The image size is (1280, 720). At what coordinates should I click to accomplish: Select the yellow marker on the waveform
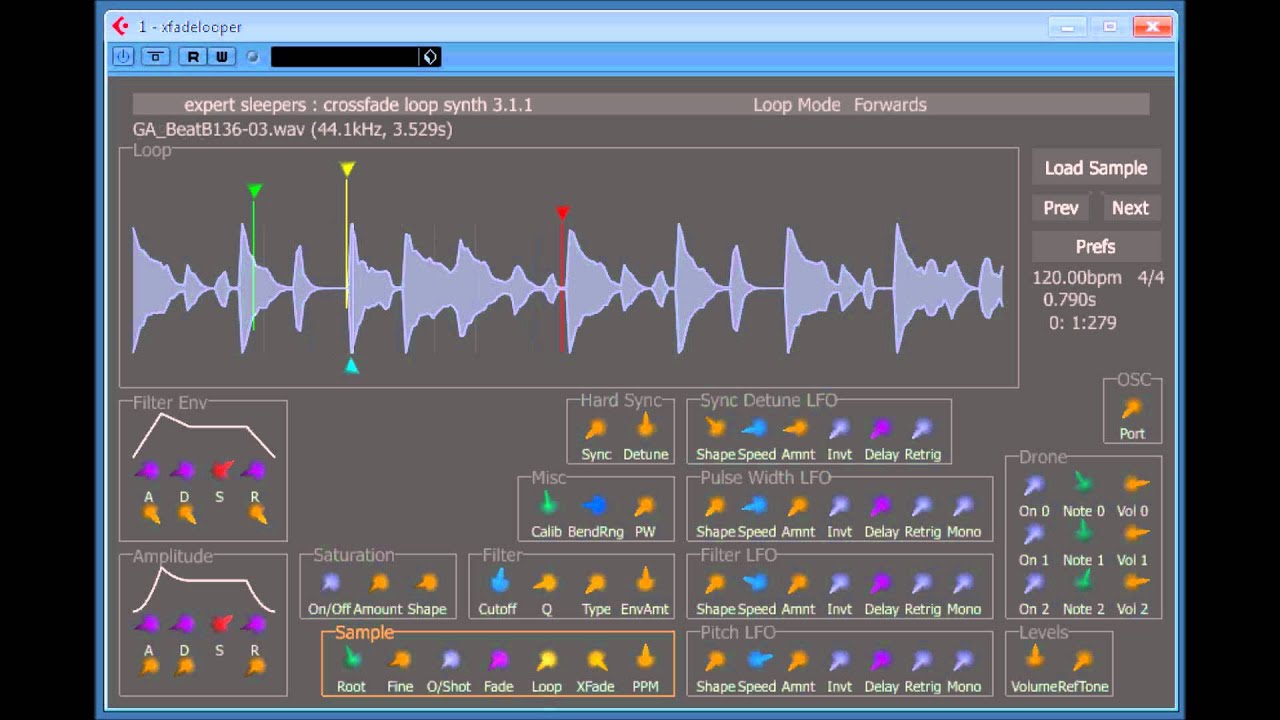point(347,169)
